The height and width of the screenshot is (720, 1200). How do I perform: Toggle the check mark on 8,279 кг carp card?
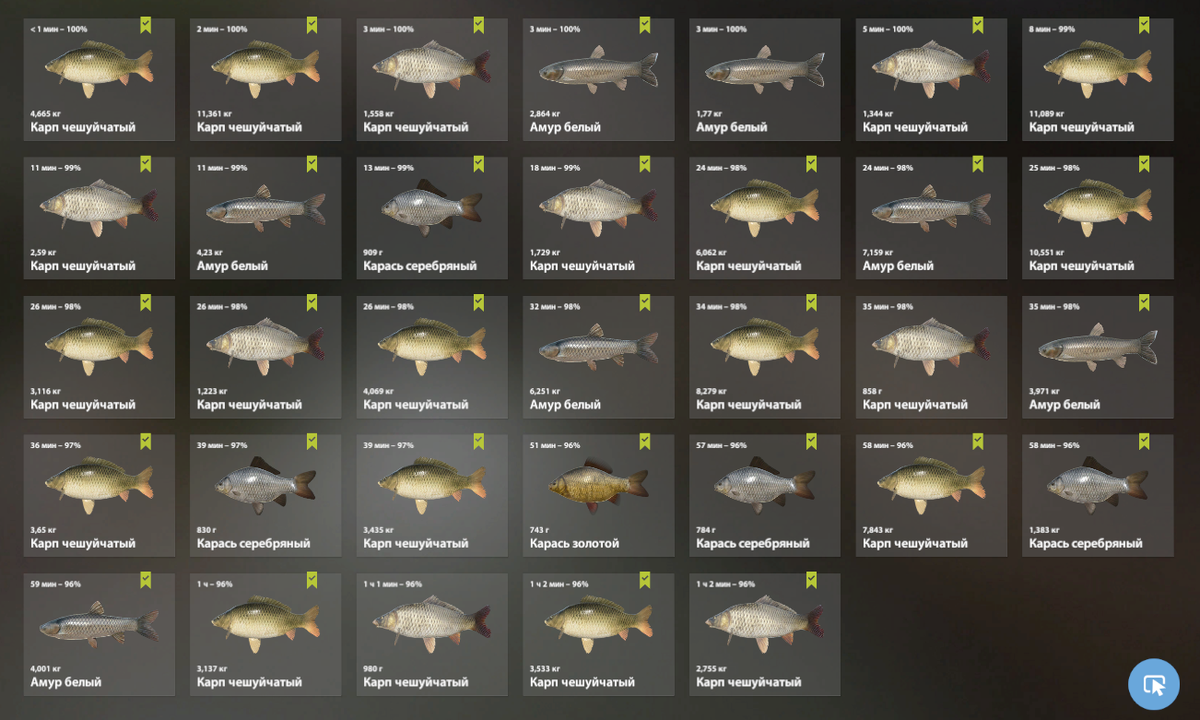pyautogui.click(x=812, y=303)
